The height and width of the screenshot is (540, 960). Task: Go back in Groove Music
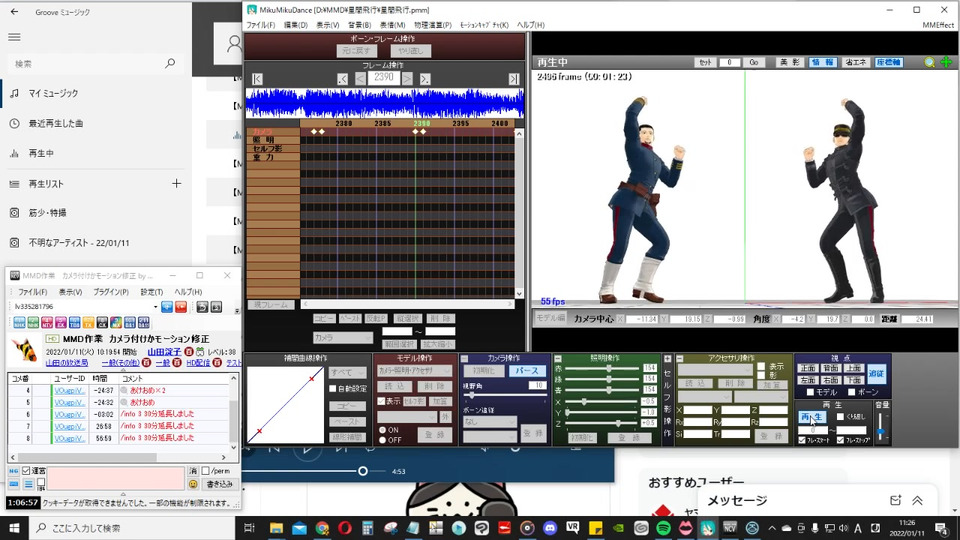point(14,12)
